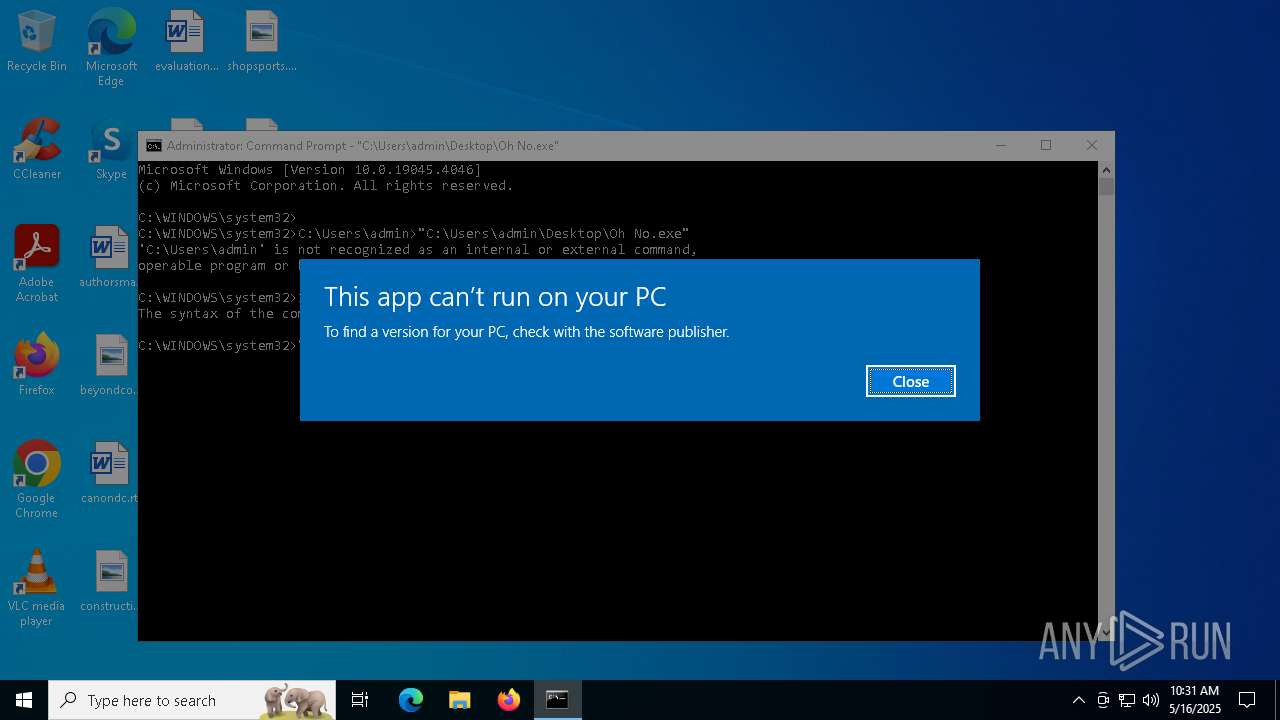Click the meet now tray icon
The height and width of the screenshot is (720, 1280).
[x=1103, y=700]
